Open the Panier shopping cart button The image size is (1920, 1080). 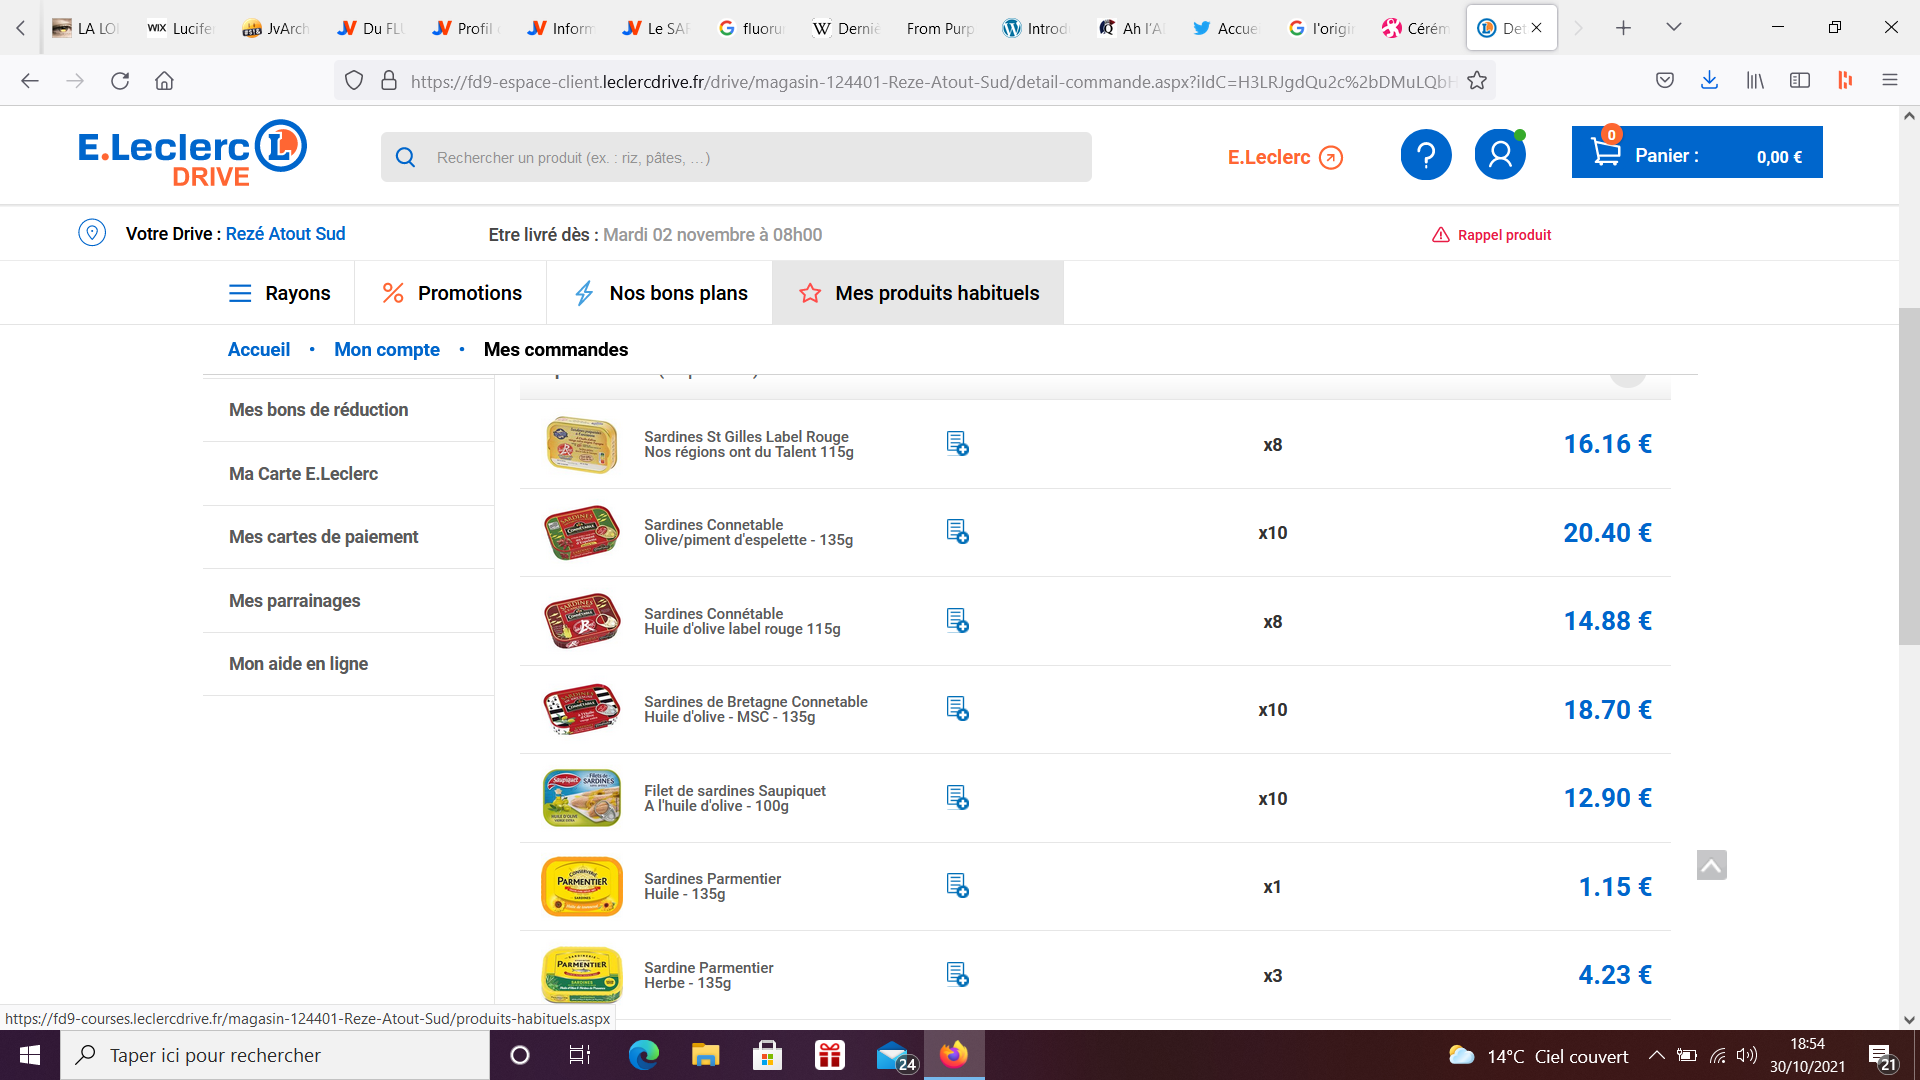tap(1696, 153)
